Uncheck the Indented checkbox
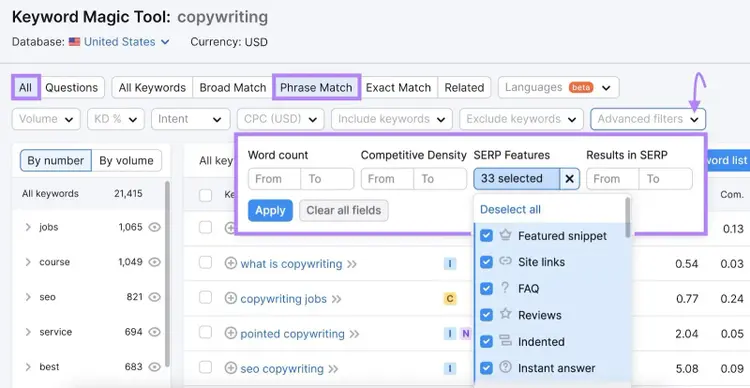 tap(486, 342)
